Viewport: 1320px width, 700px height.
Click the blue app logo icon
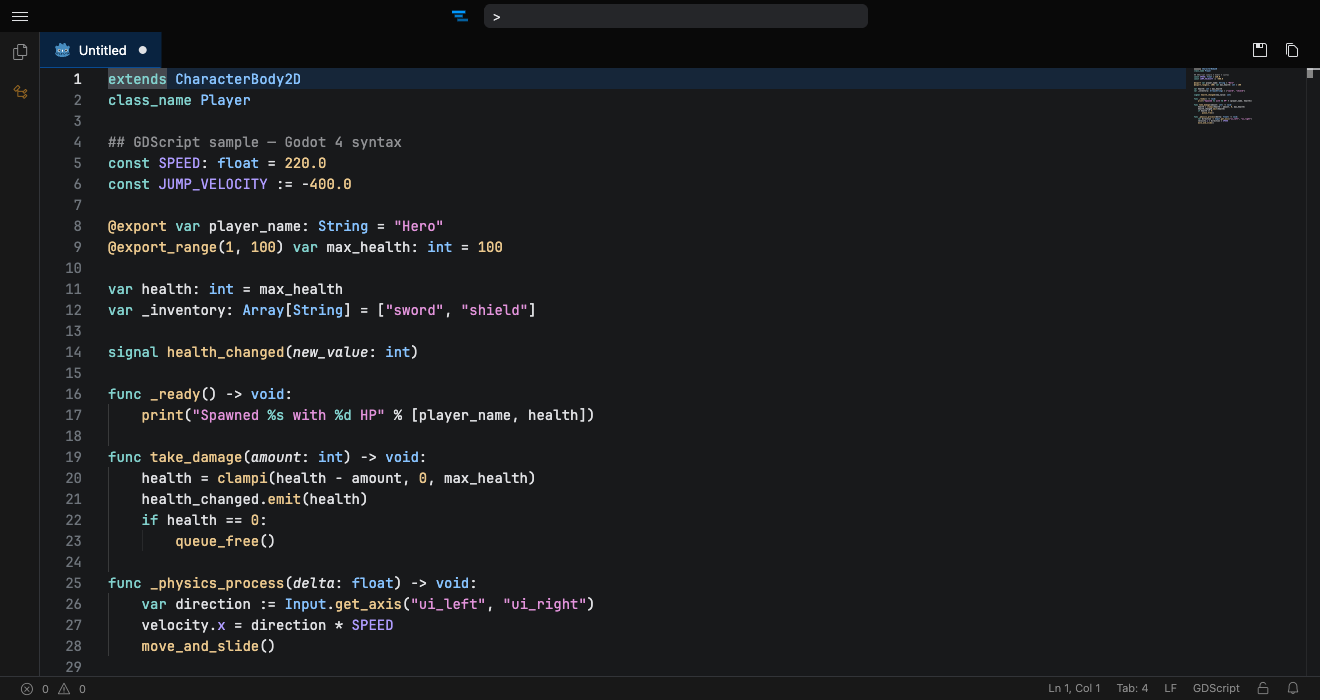[x=460, y=16]
